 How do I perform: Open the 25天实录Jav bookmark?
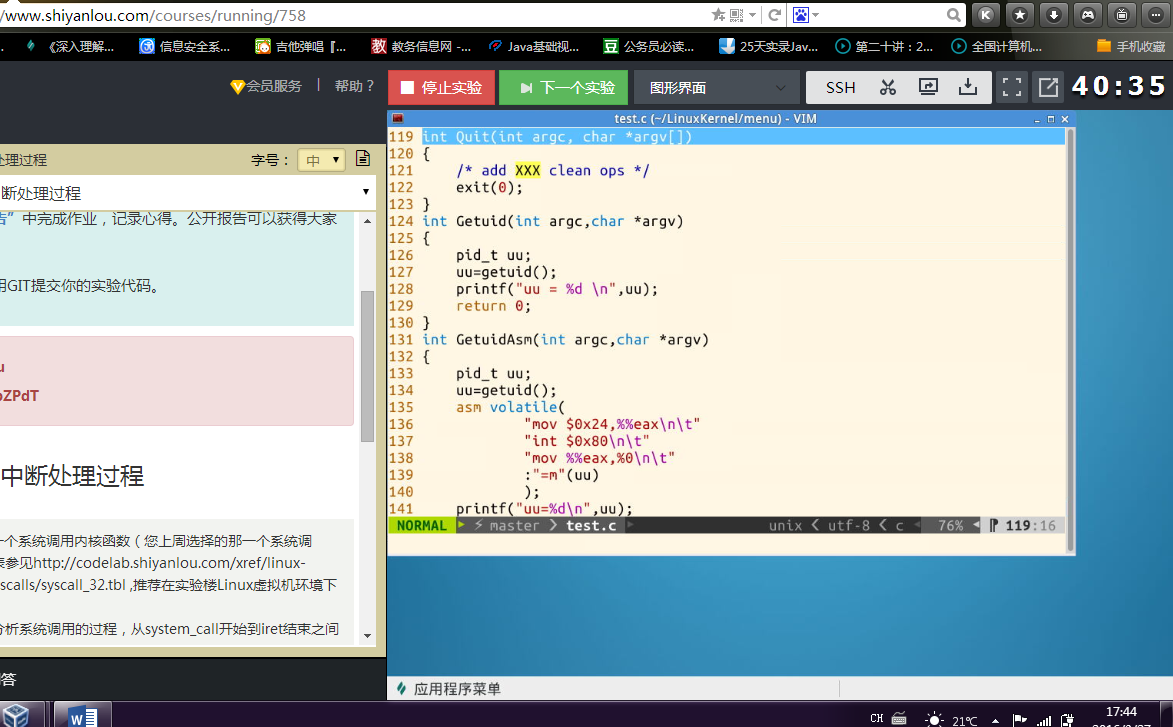(768, 46)
